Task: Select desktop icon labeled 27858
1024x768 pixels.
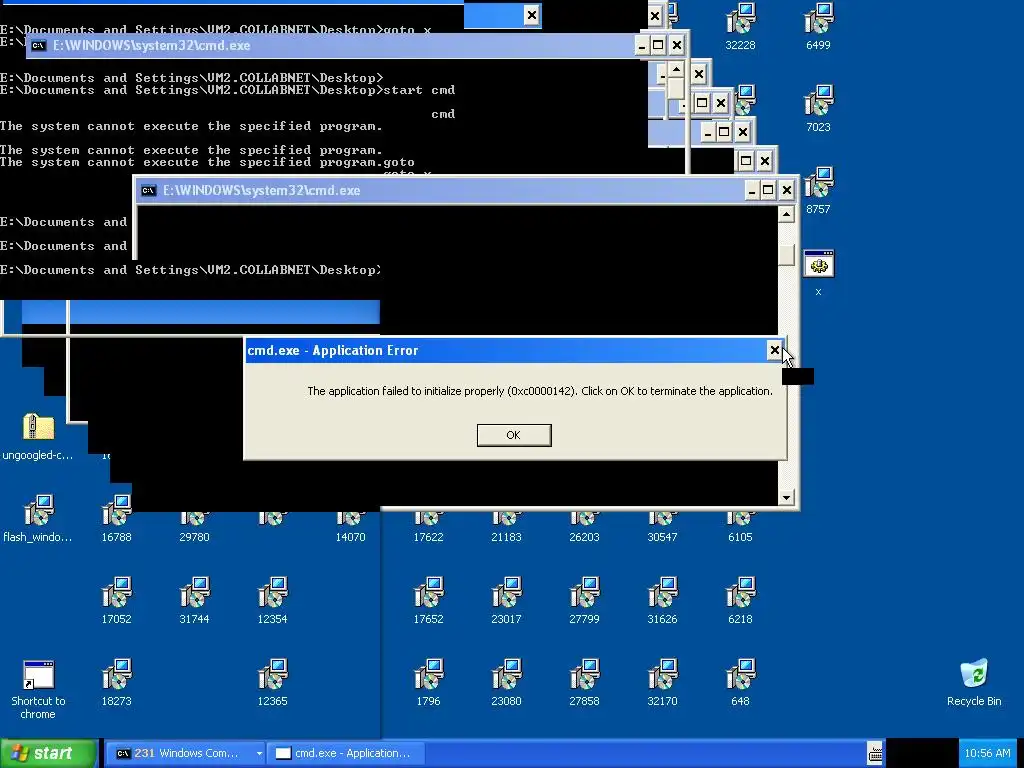Action: pyautogui.click(x=584, y=683)
